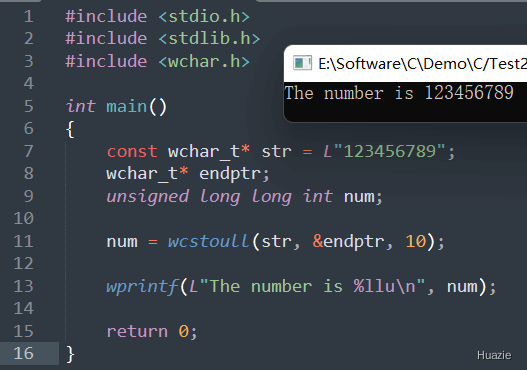Viewport: 527px width, 370px height.
Task: Click the unsigned keyword on line 9
Action: pos(148,197)
